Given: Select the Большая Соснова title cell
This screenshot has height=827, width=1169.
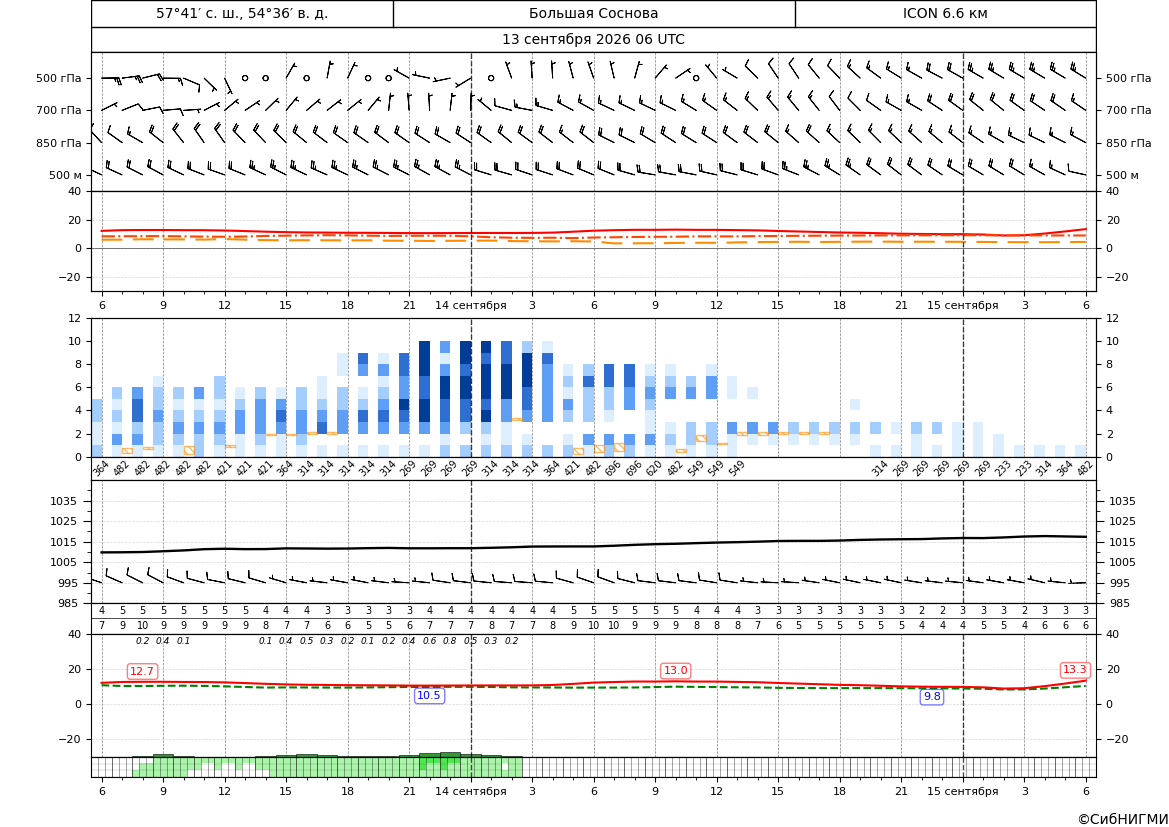Looking at the screenshot, I should point(594,13).
